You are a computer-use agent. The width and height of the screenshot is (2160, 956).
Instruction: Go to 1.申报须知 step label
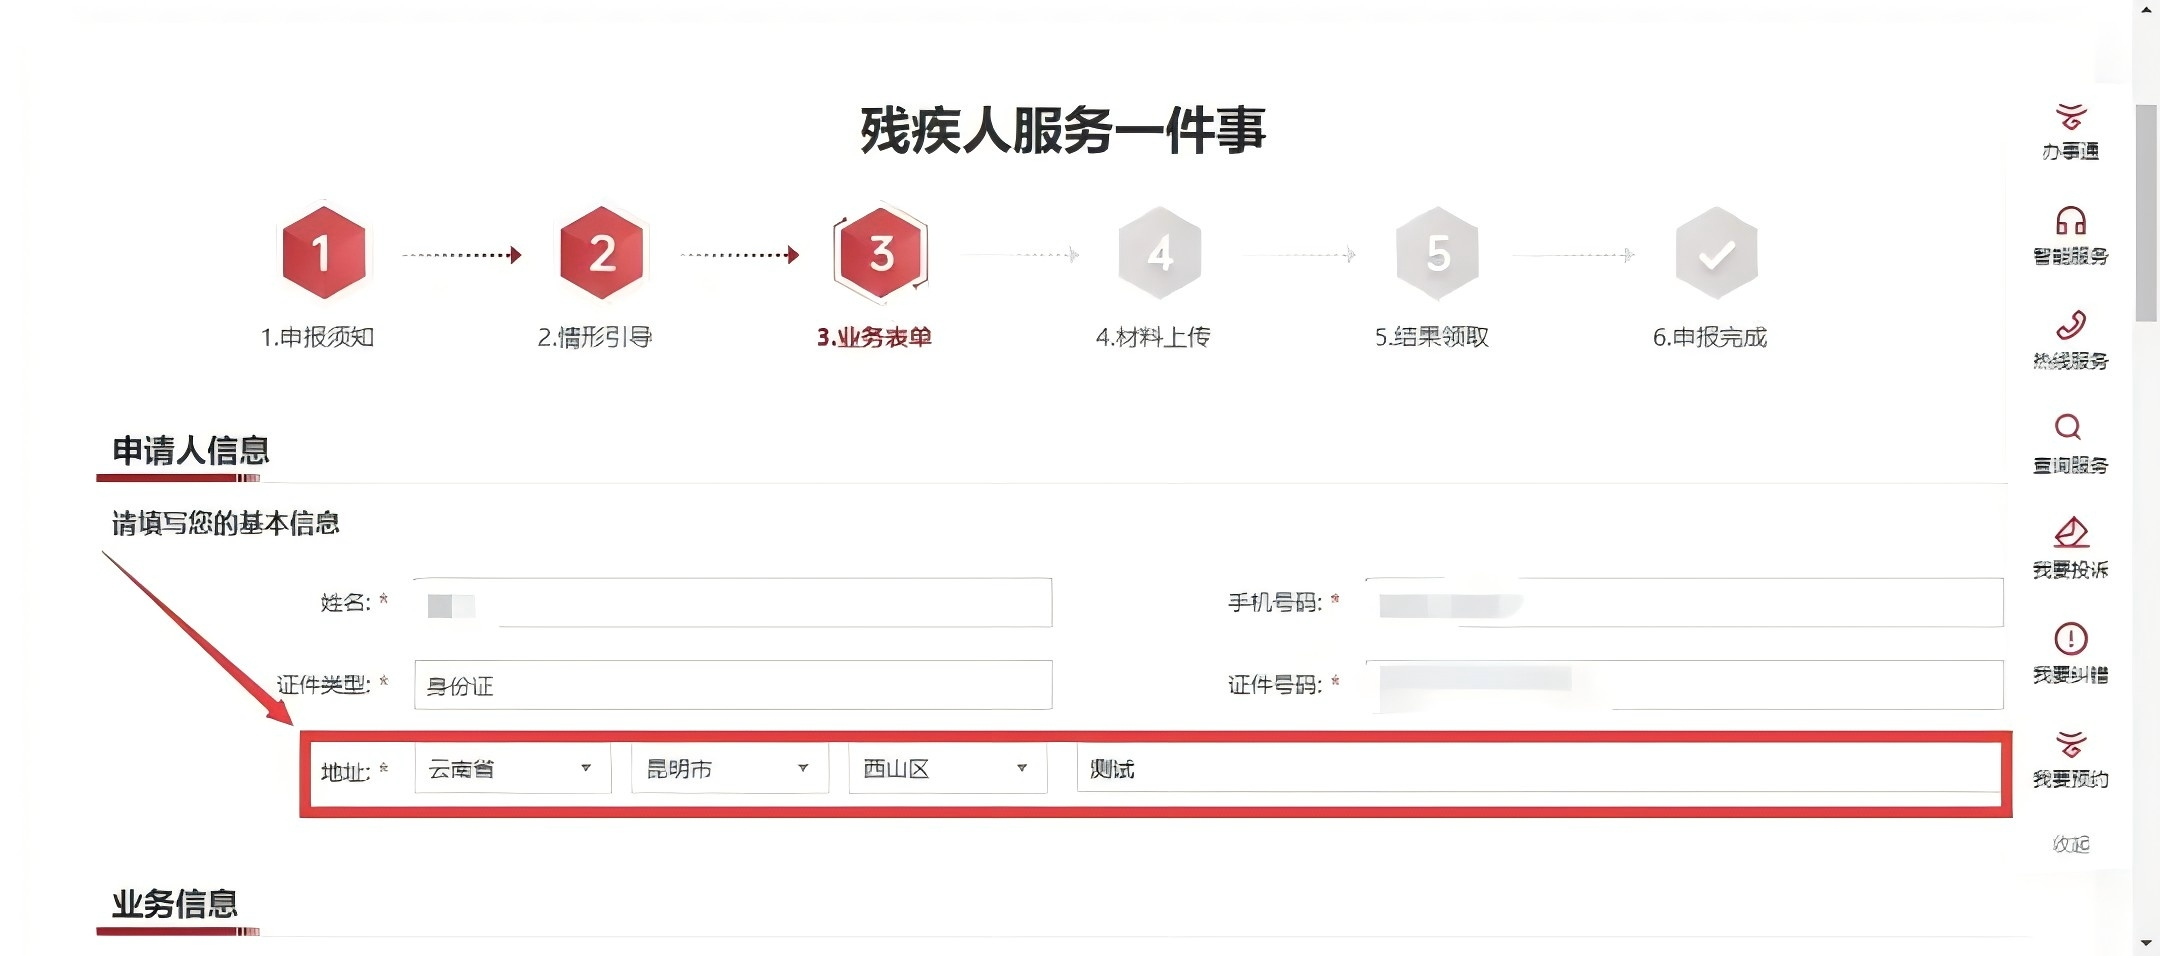pos(318,337)
